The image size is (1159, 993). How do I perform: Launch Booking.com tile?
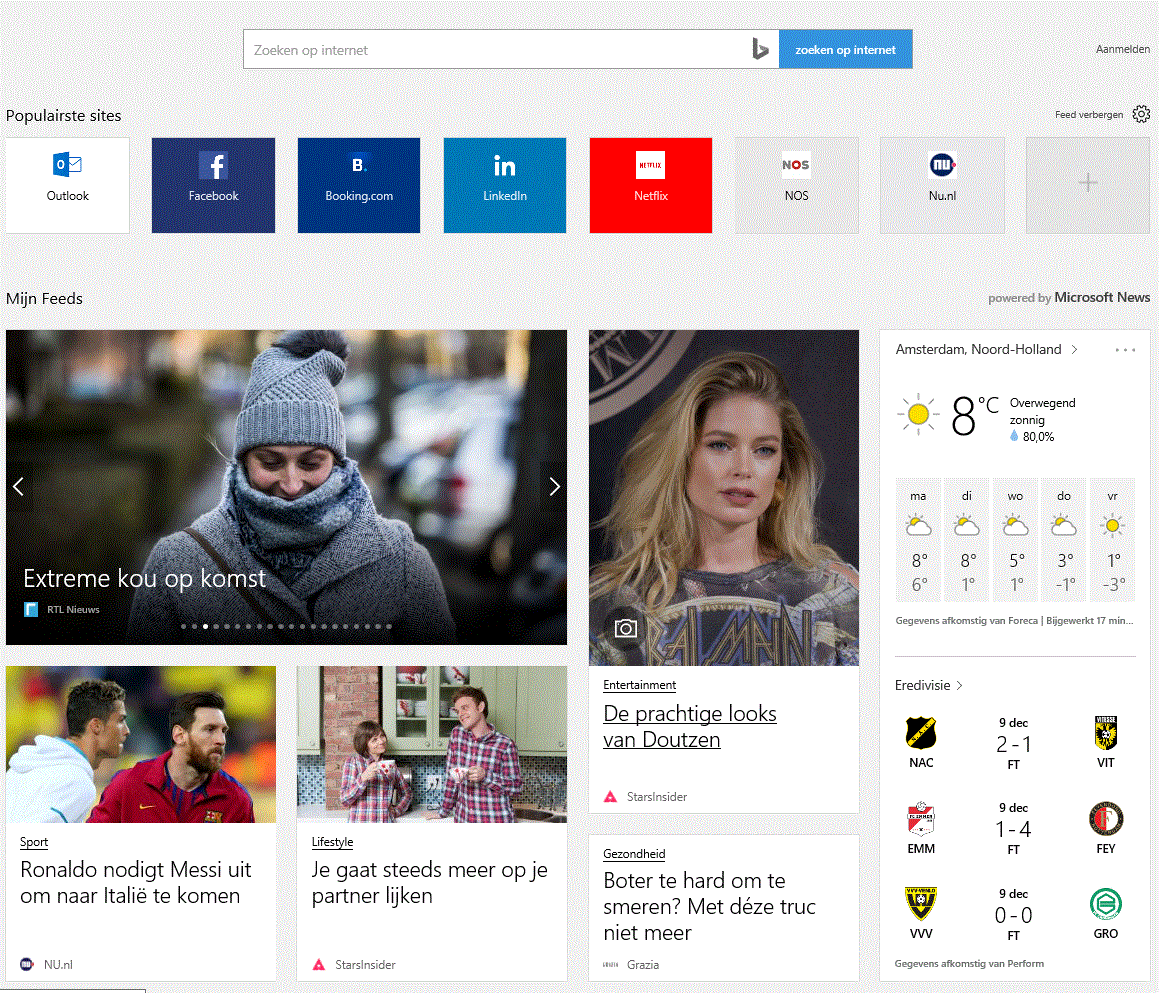358,185
